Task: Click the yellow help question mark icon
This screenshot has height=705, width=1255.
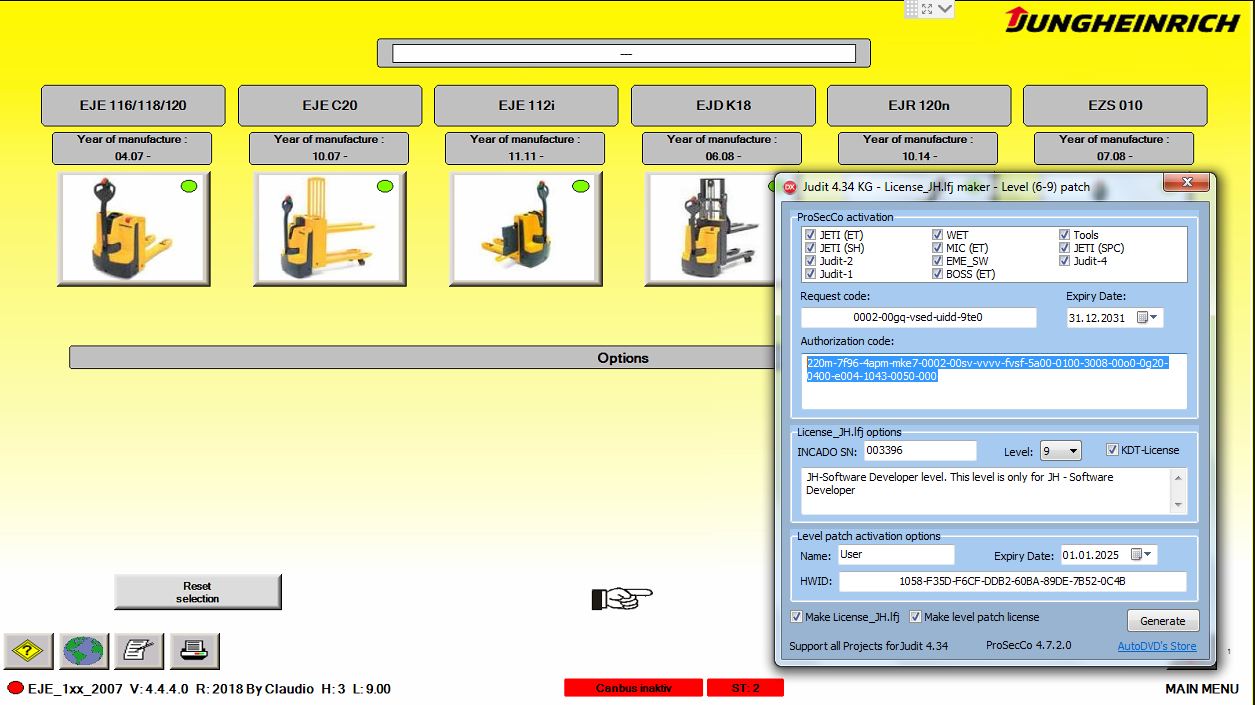Action: [x=29, y=651]
